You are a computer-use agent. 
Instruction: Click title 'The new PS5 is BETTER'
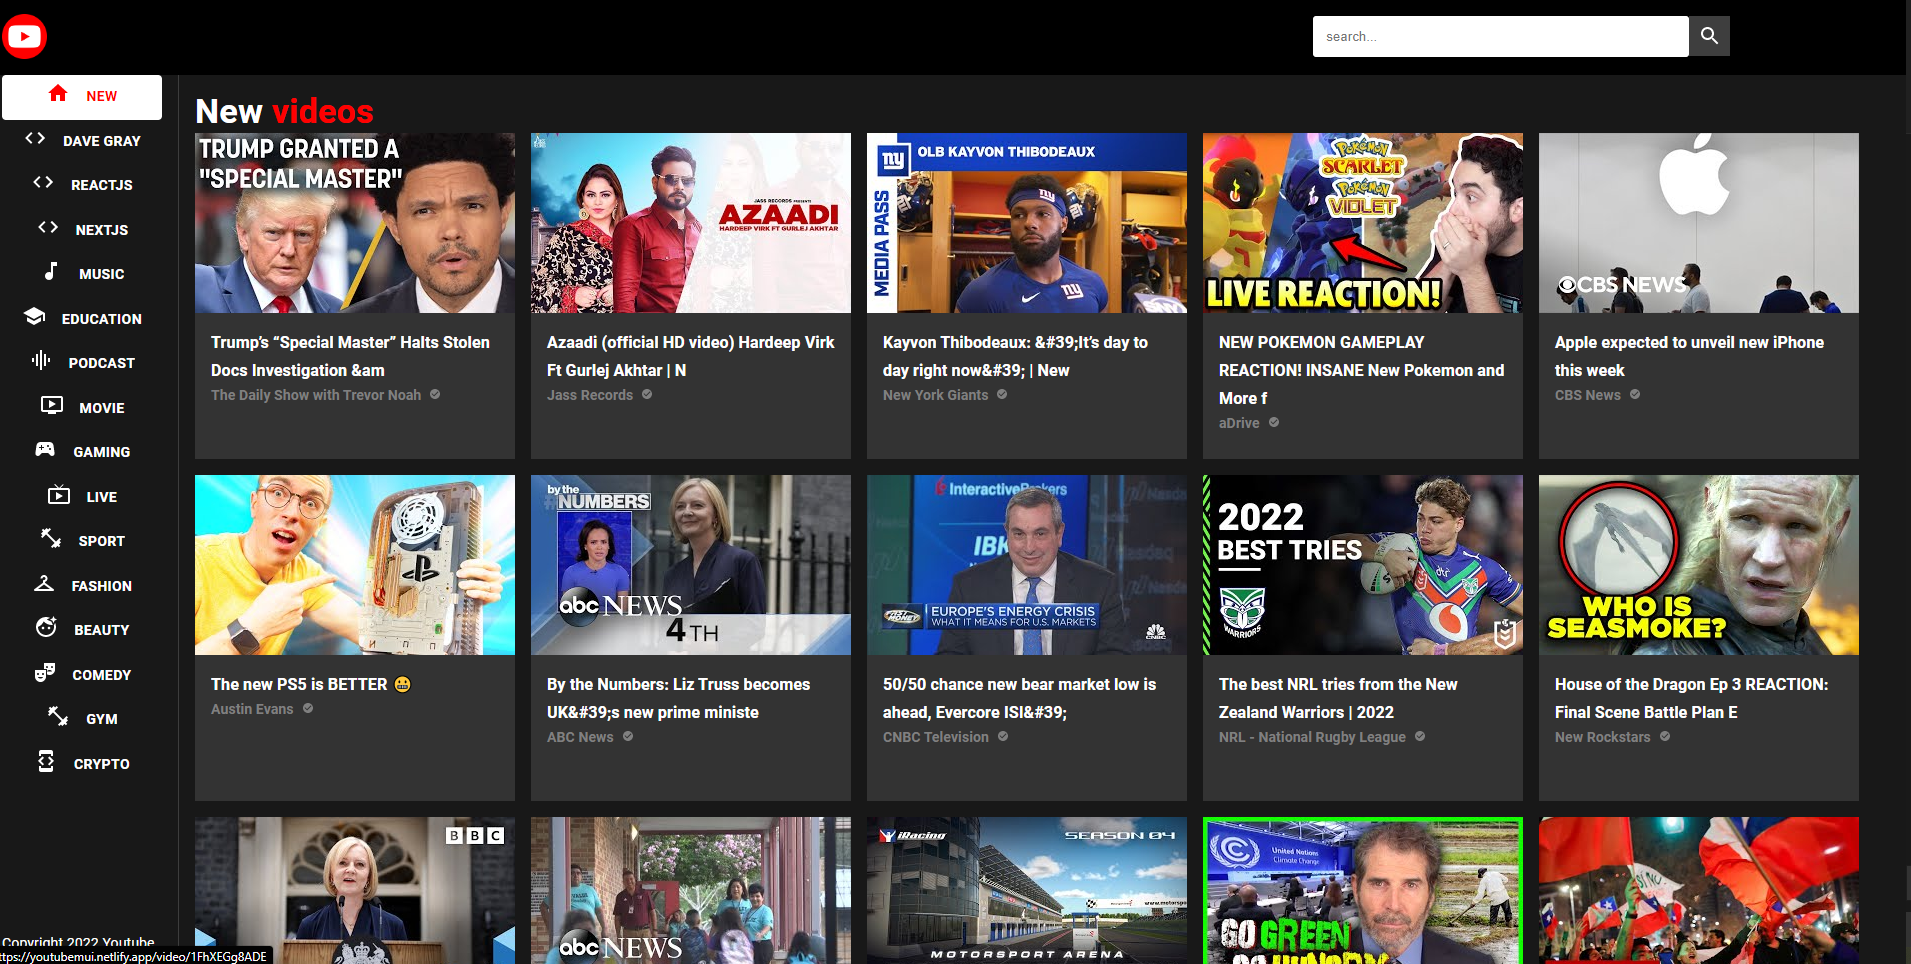pyautogui.click(x=311, y=684)
